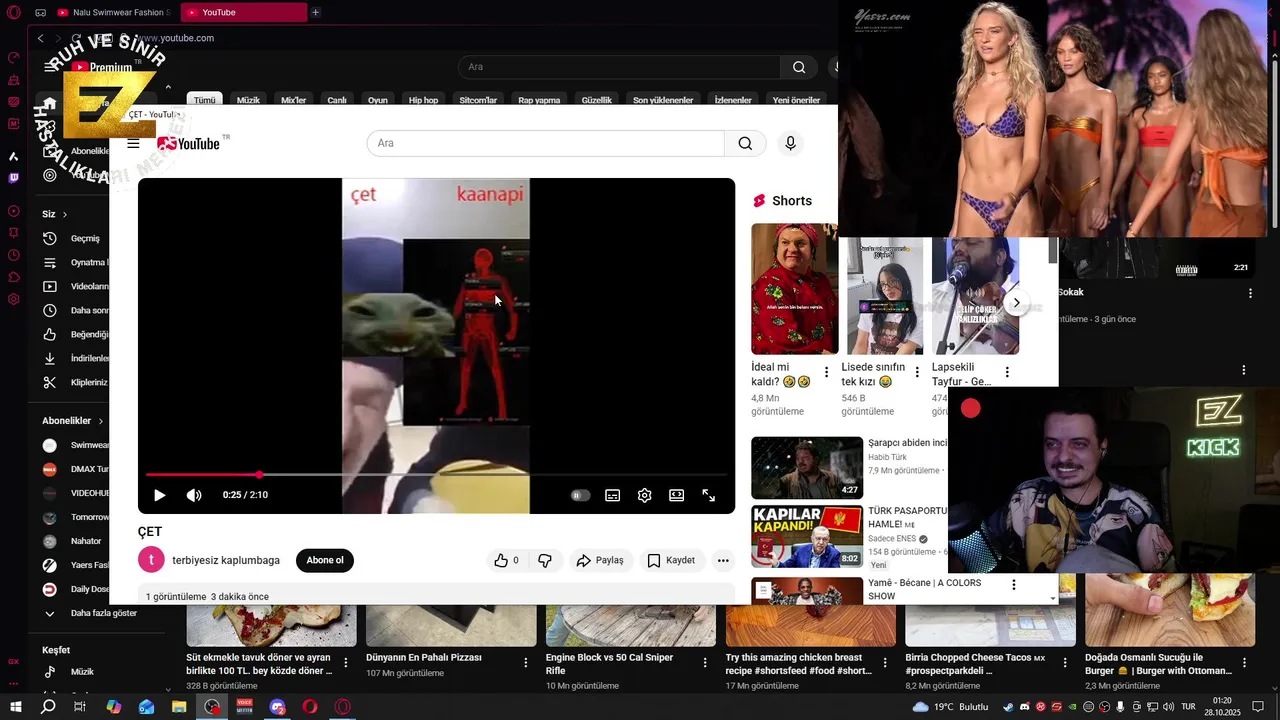Open Discord from the Windows taskbar

pyautogui.click(x=277, y=707)
